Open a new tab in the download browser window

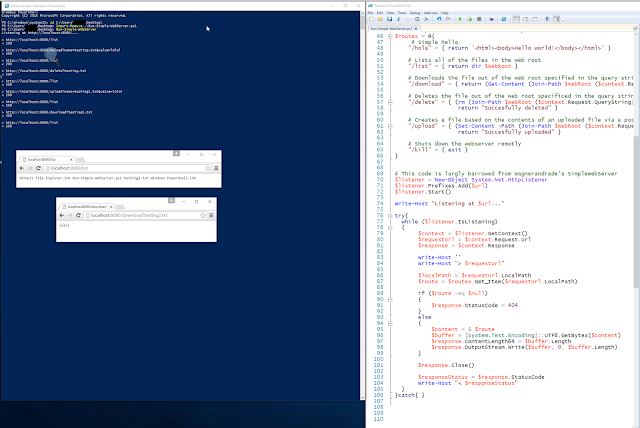tap(120, 207)
